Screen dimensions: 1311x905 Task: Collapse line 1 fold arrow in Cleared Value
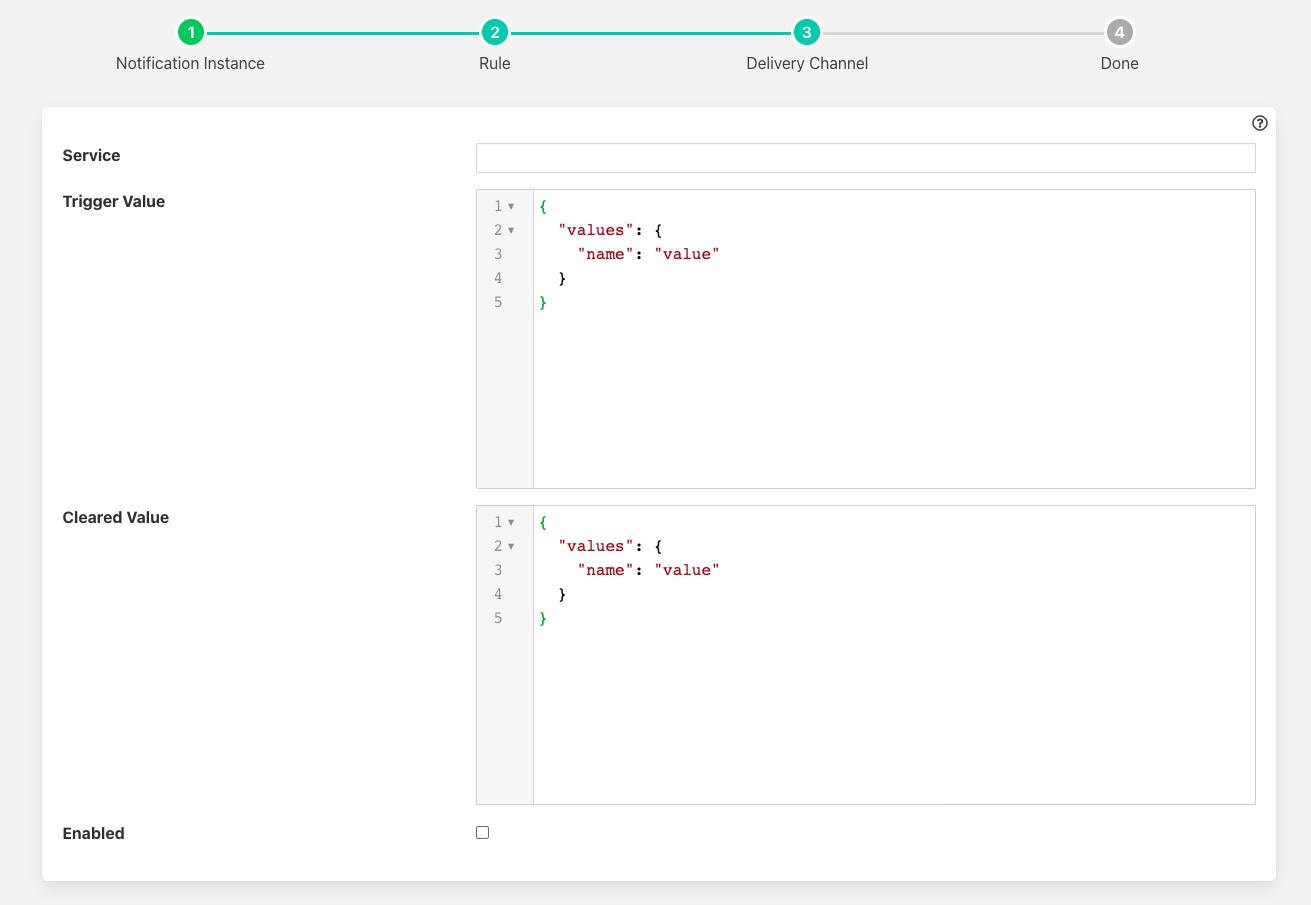pos(511,522)
